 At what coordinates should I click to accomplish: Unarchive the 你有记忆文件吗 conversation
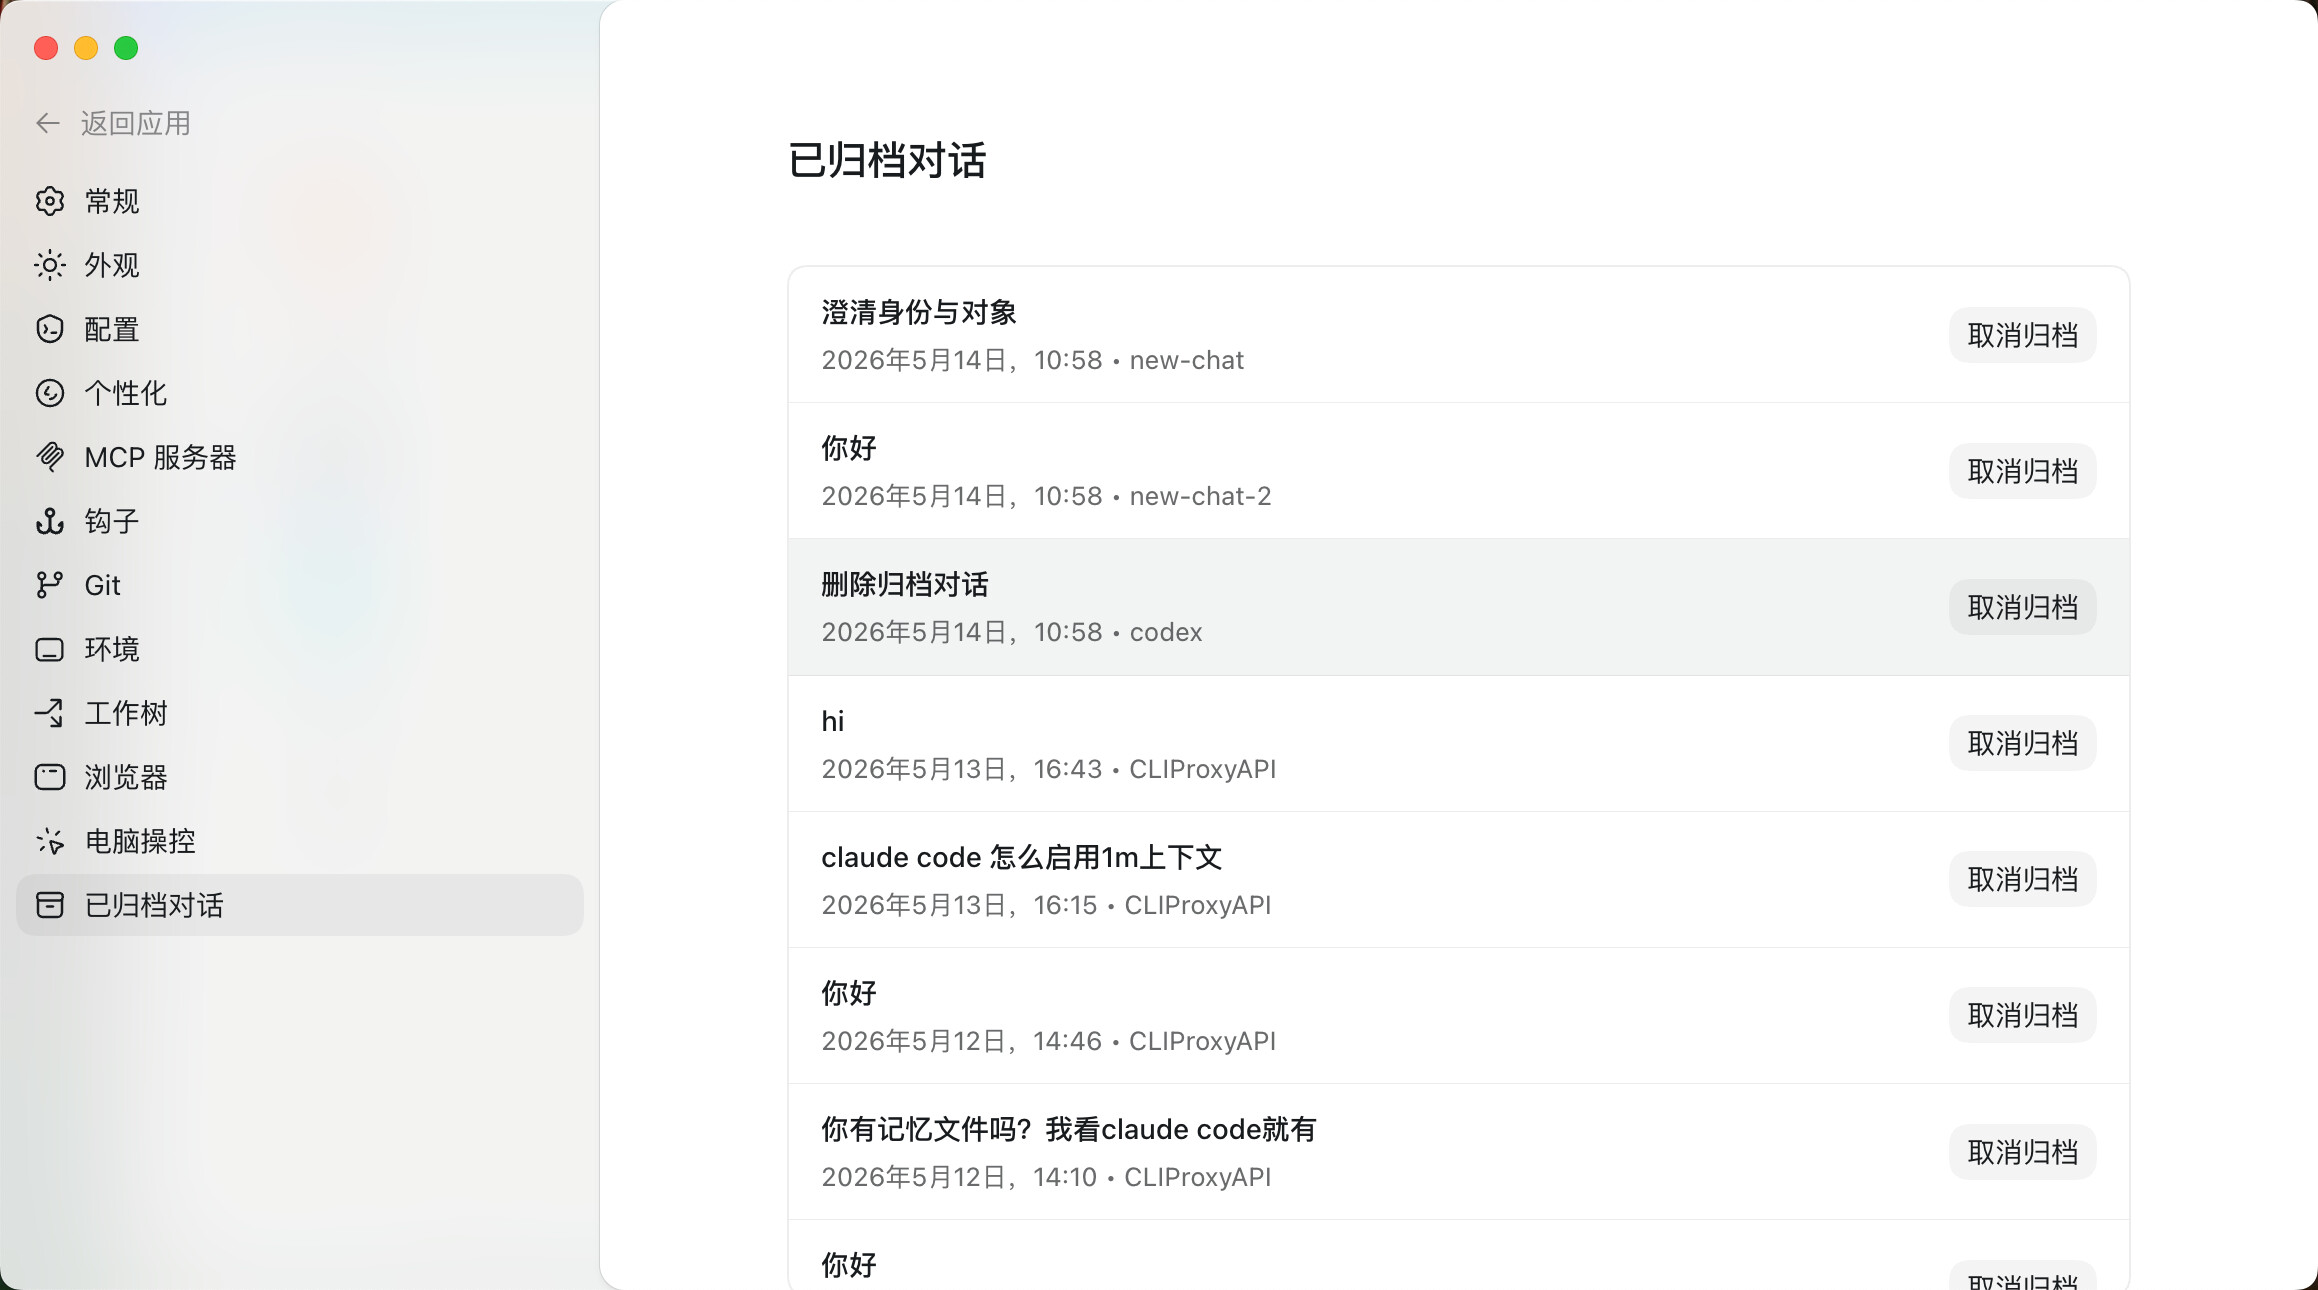pos(2022,1152)
